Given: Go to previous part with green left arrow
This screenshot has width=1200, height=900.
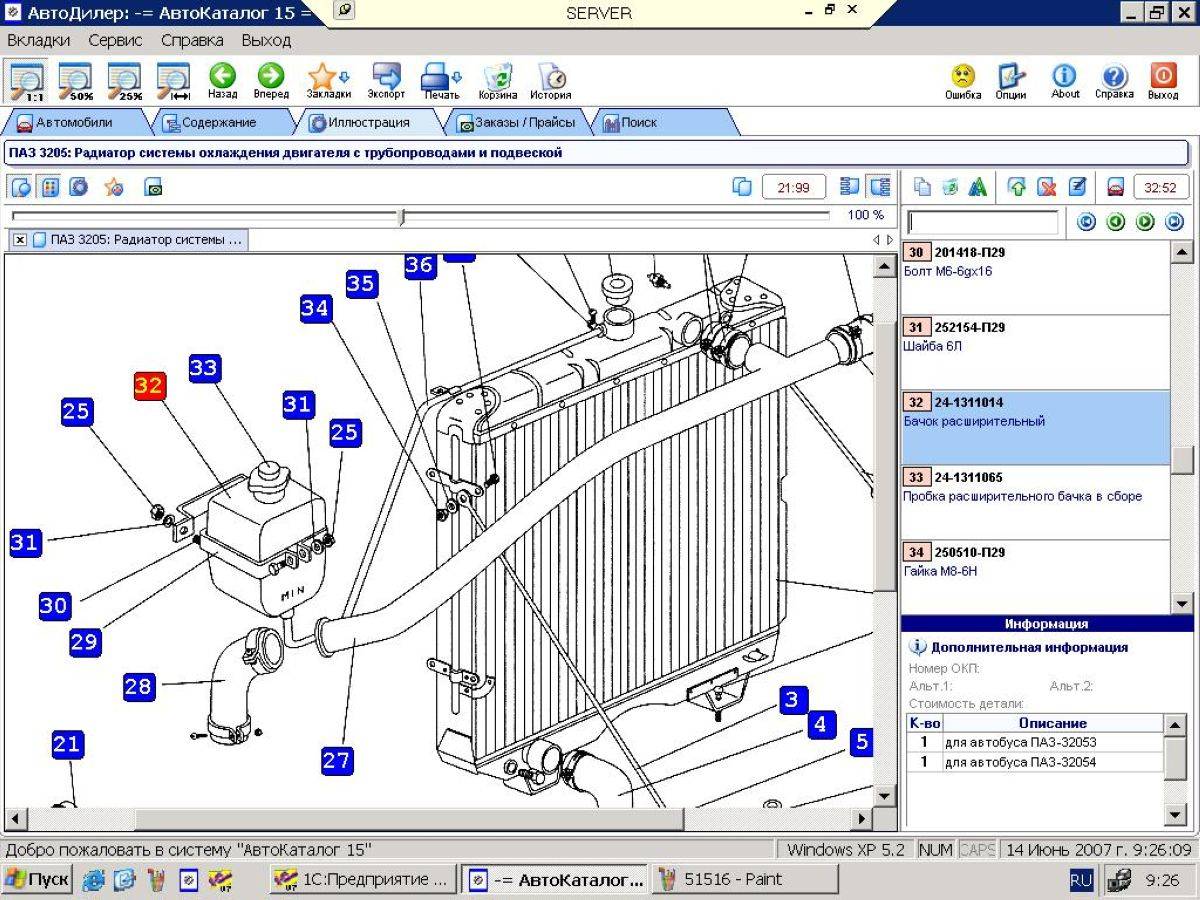Looking at the screenshot, I should 1116,222.
